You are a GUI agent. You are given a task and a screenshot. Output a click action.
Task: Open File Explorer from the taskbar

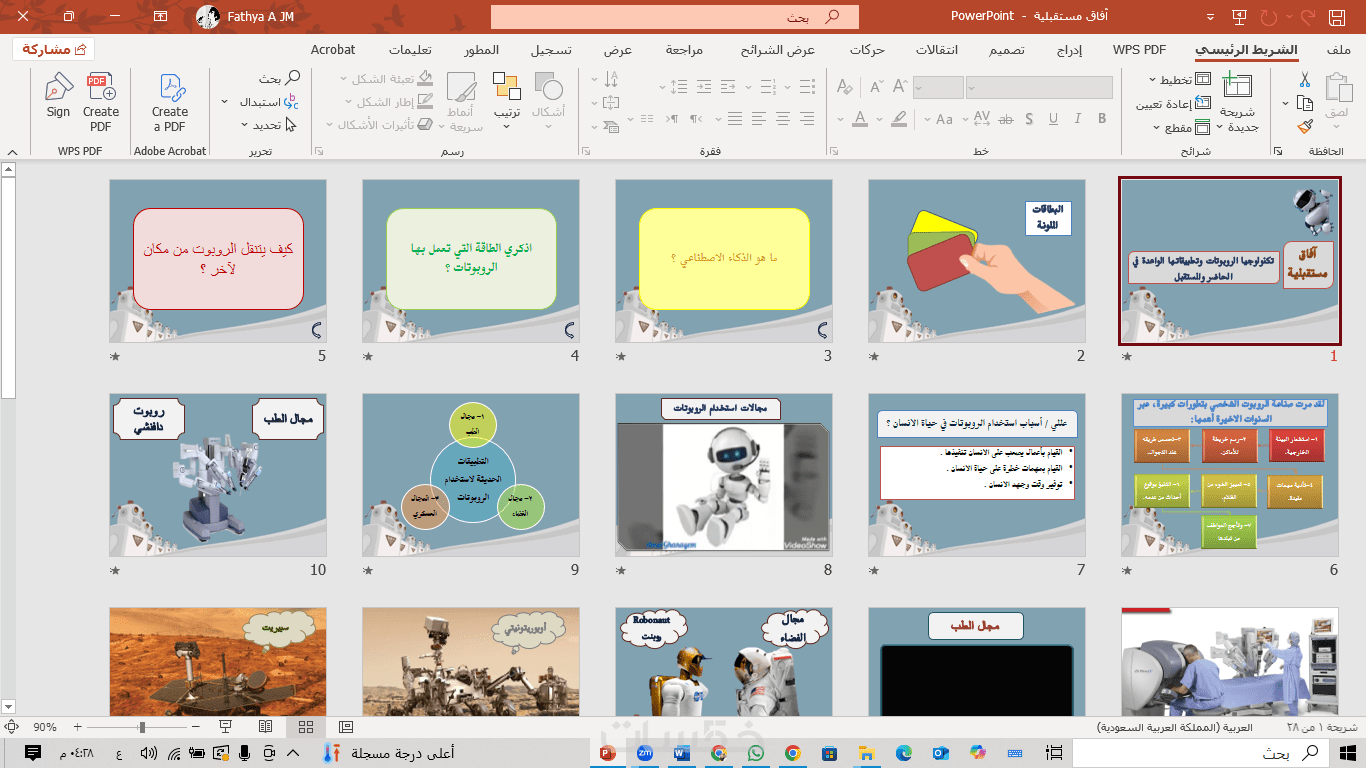866,752
